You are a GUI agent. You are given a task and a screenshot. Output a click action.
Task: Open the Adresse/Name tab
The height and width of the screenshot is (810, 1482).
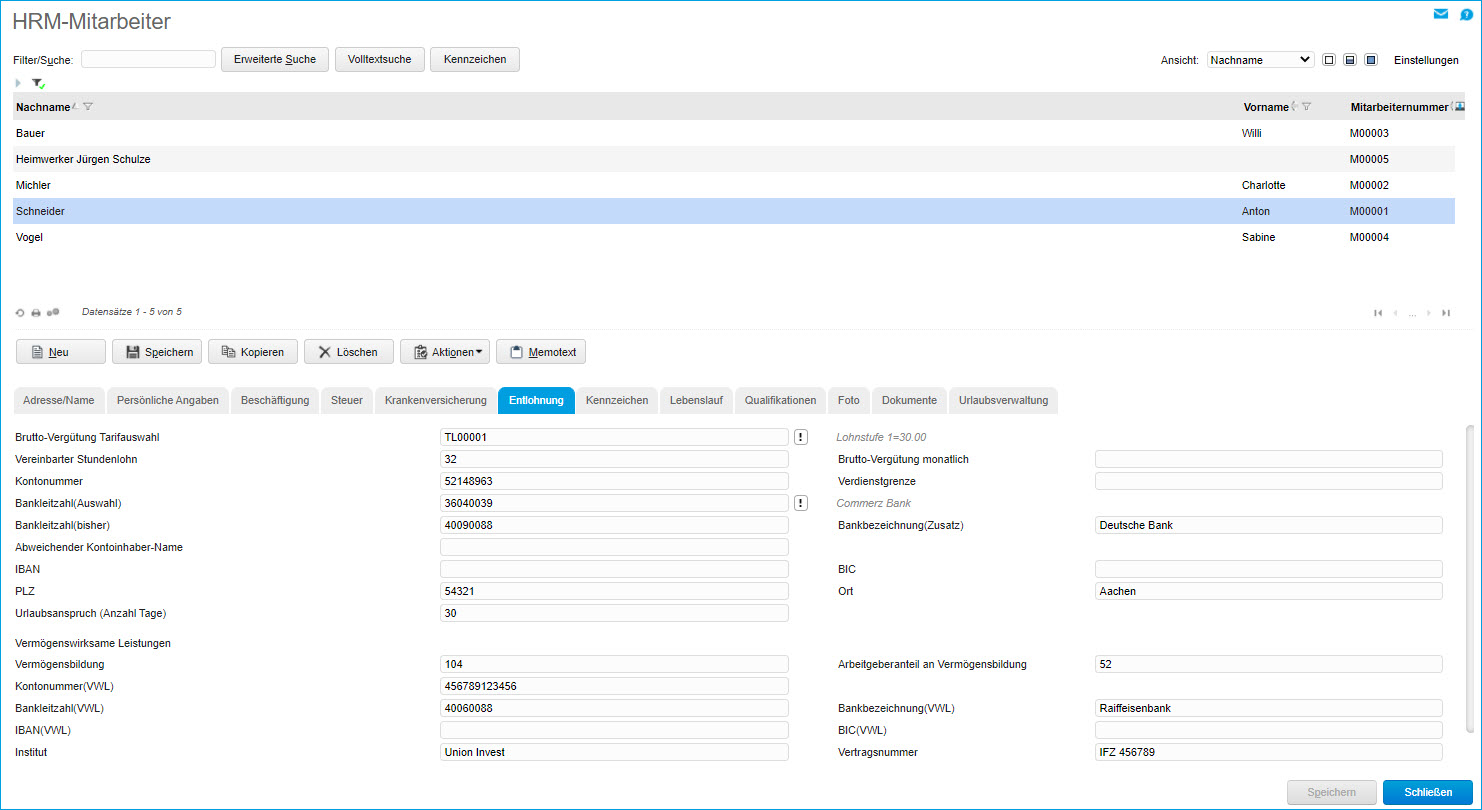pyautogui.click(x=58, y=400)
